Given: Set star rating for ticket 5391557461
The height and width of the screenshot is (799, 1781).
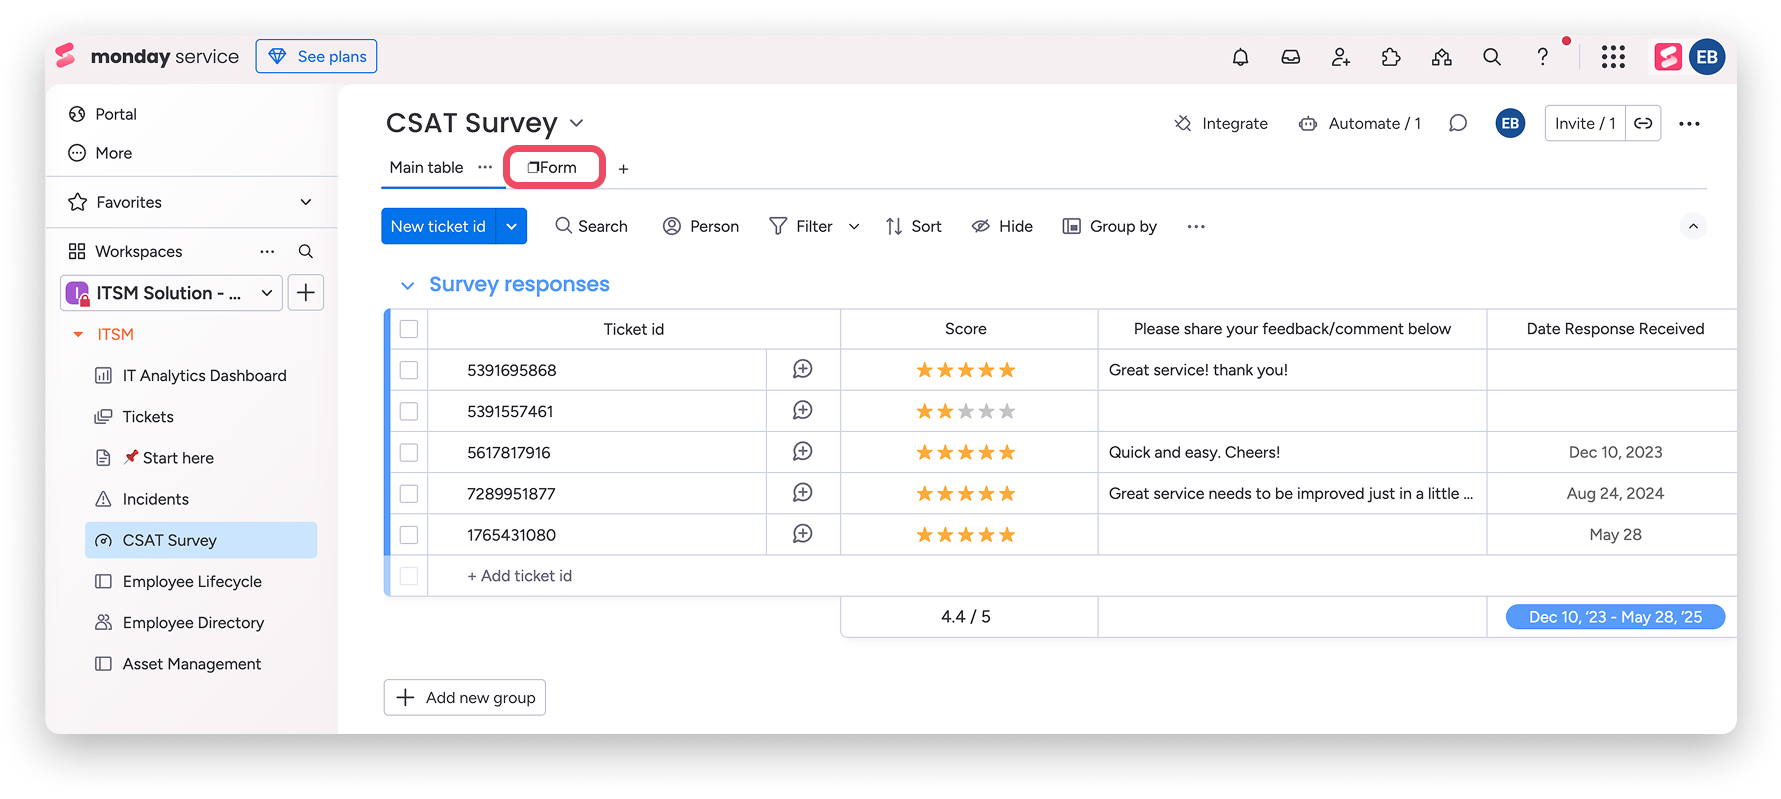Looking at the screenshot, I should 966,411.
